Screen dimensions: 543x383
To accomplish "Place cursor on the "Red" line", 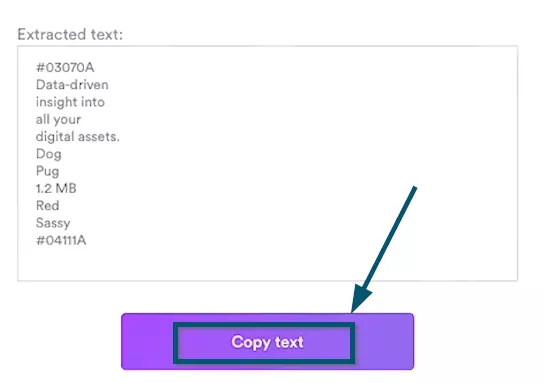I will pyautogui.click(x=47, y=206).
